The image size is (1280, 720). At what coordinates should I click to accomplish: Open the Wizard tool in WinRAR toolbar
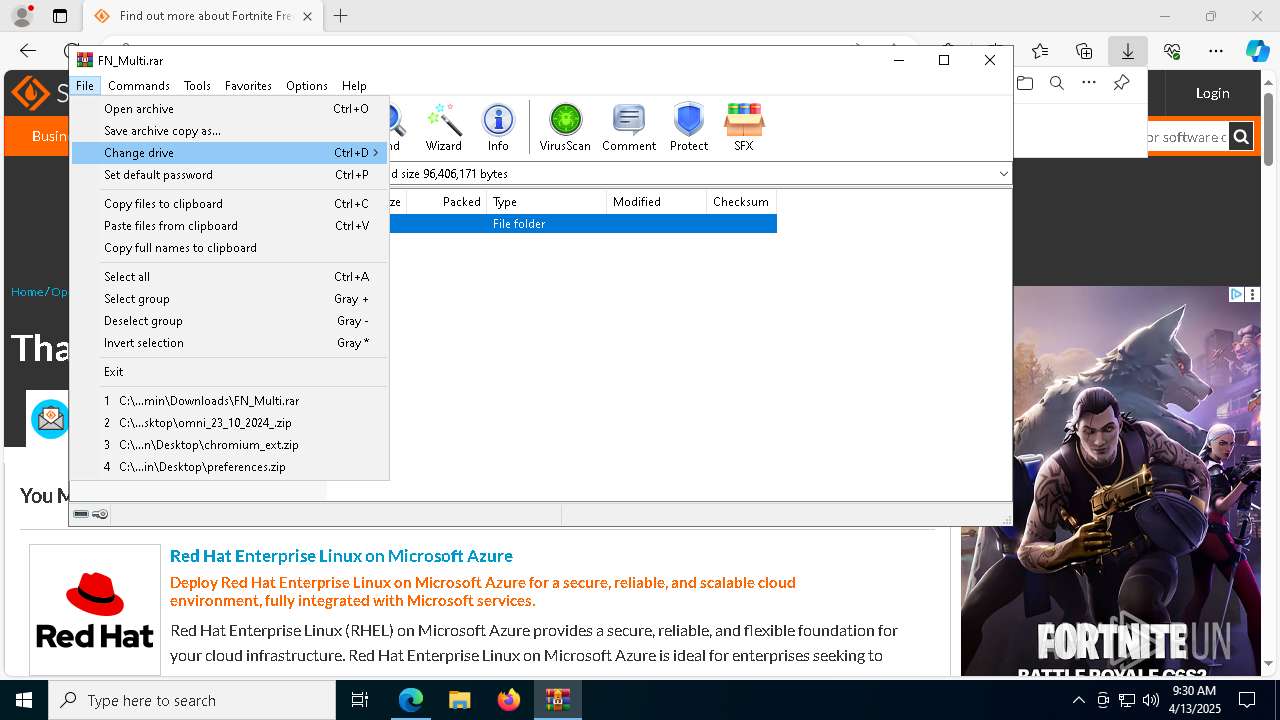click(x=443, y=127)
